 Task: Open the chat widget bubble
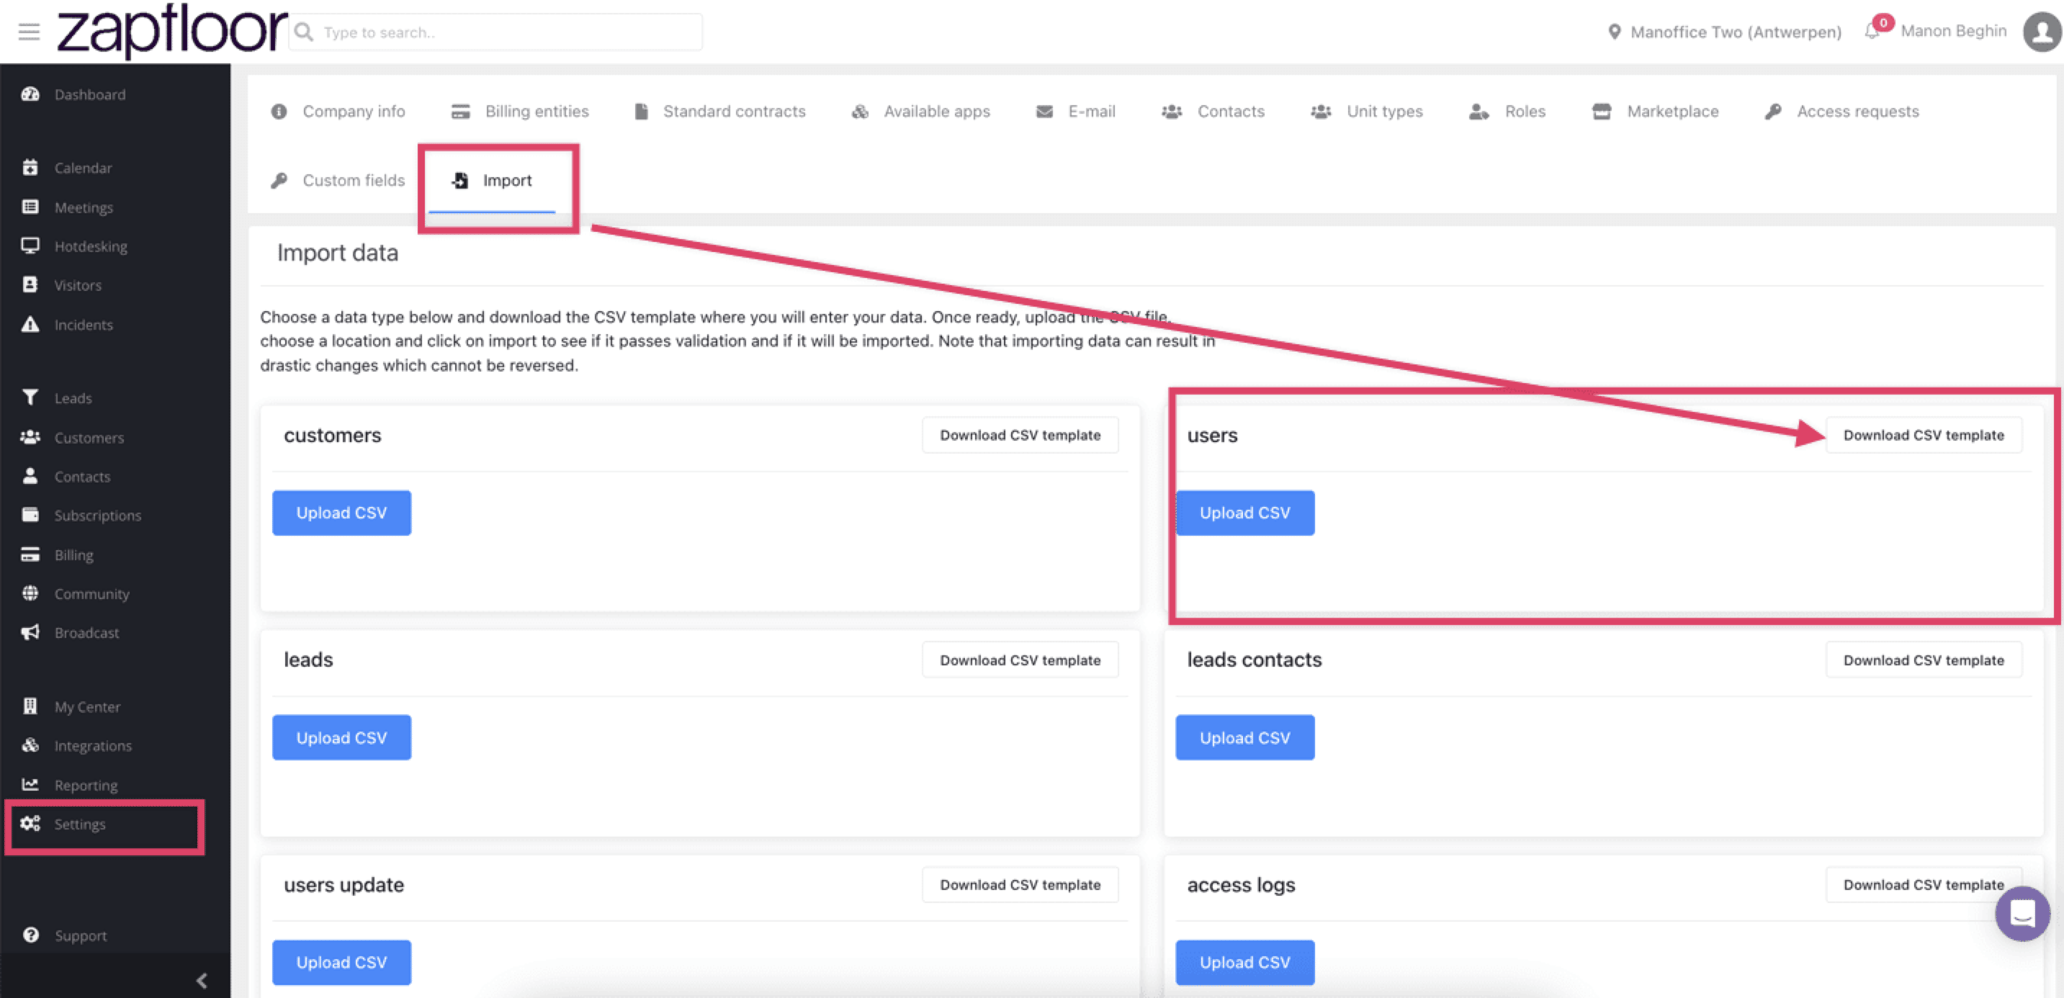click(2022, 913)
